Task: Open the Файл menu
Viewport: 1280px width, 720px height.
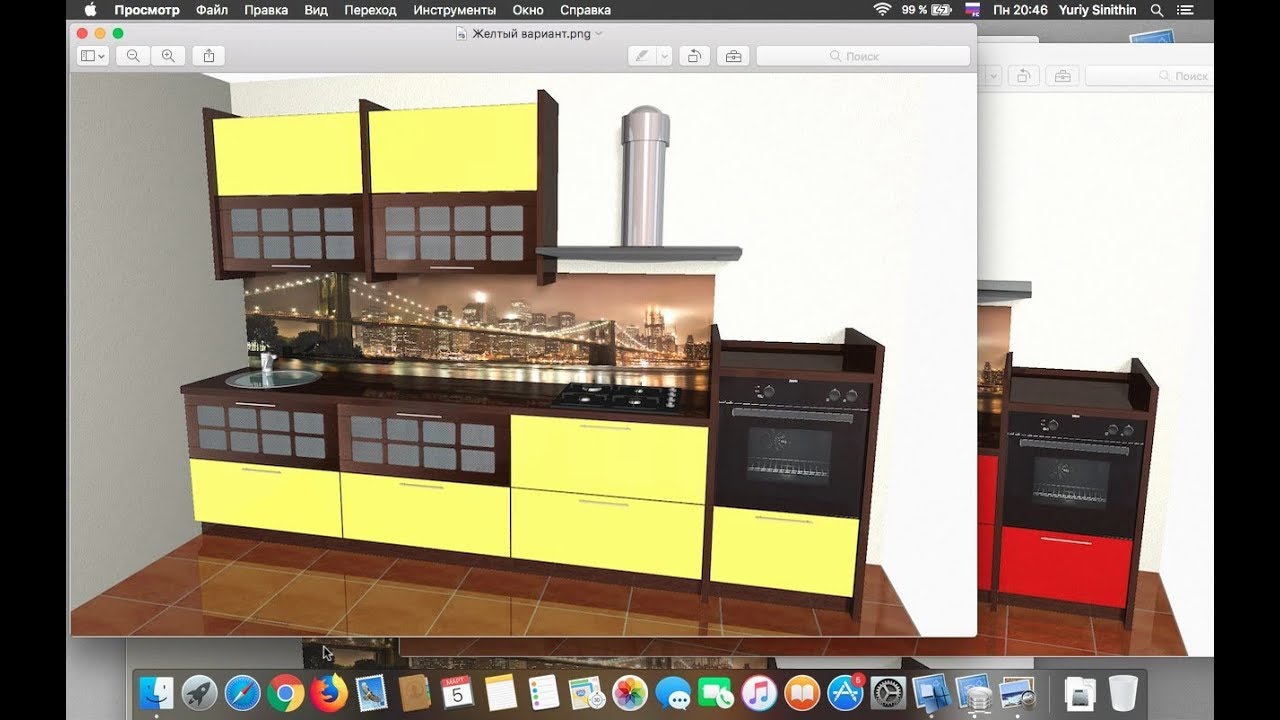Action: pyautogui.click(x=212, y=10)
